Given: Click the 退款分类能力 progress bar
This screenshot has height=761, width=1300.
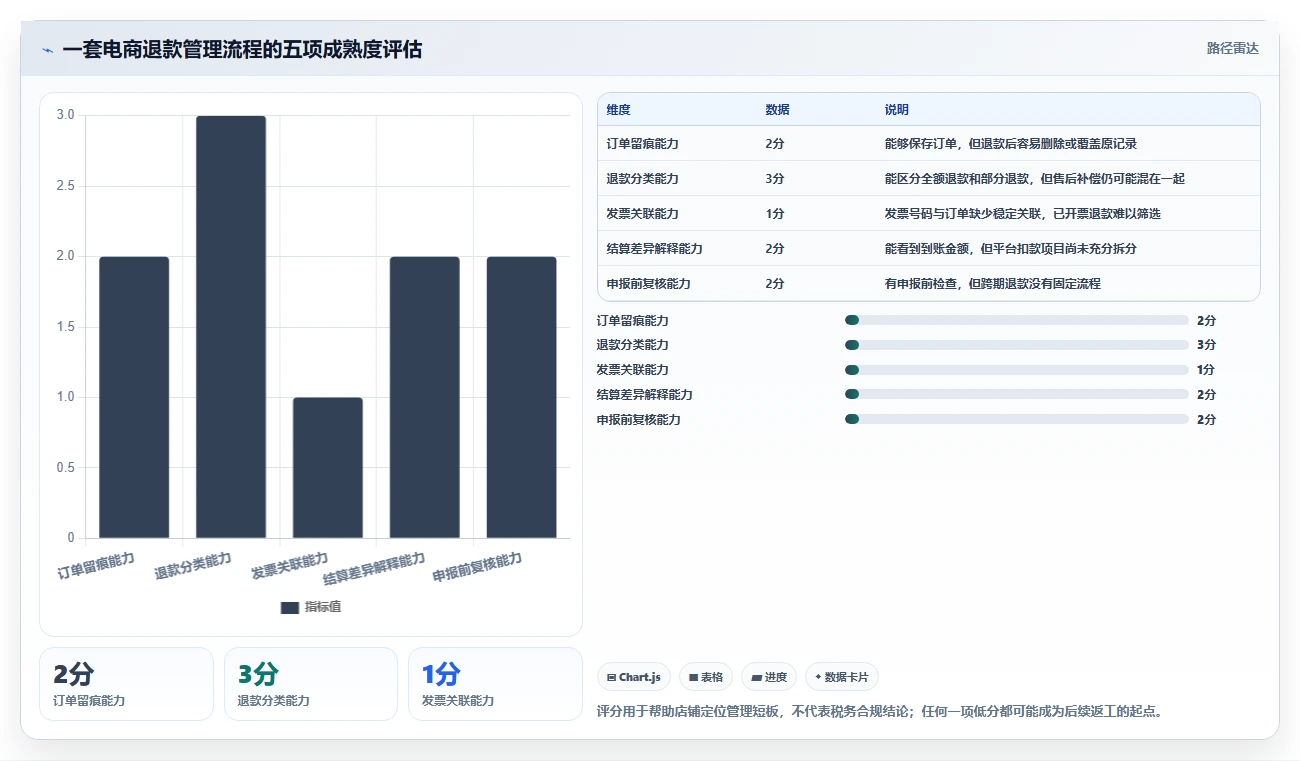Looking at the screenshot, I should 1016,345.
